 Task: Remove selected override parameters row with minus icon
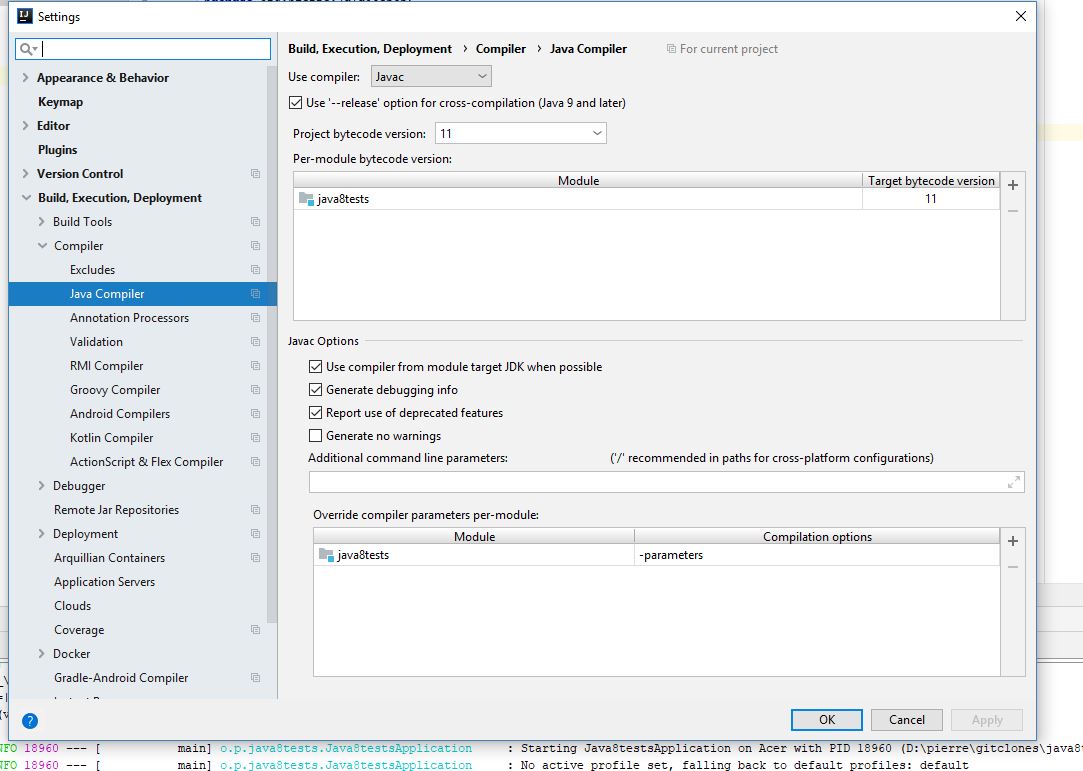click(1013, 566)
